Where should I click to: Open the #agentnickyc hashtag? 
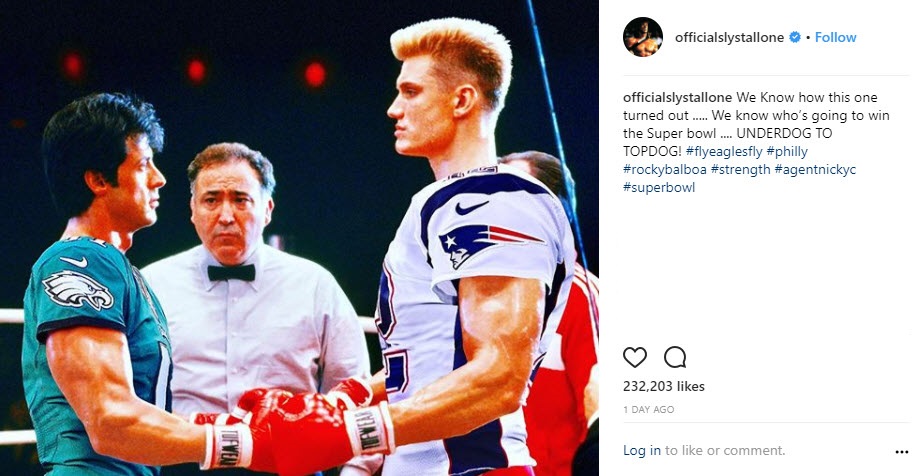[x=815, y=170]
